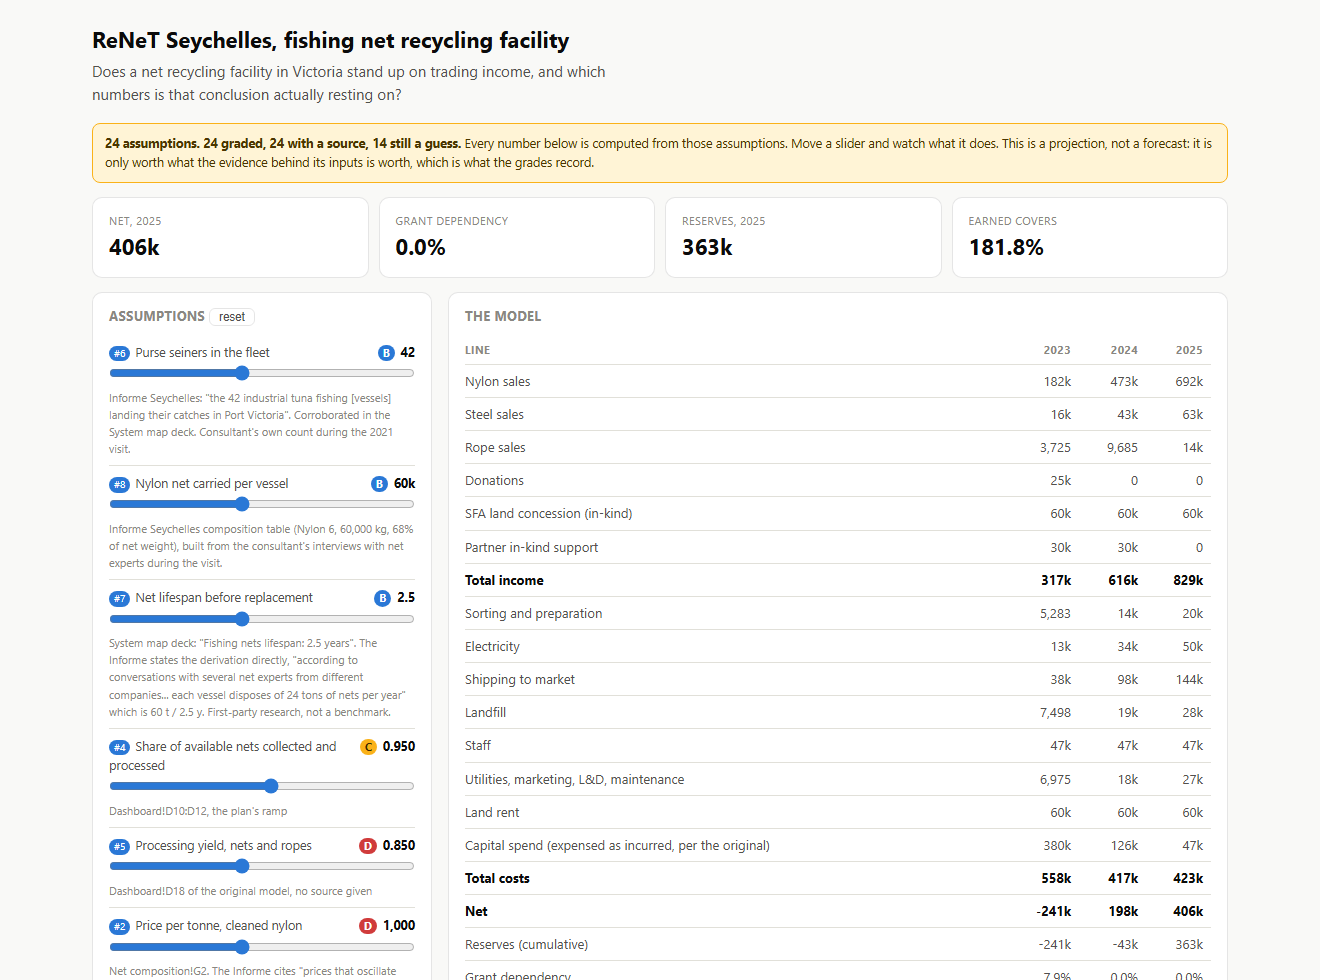Click the 144k Shipping to market 2025 value
Image resolution: width=1320 pixels, height=980 pixels.
coord(1189,680)
